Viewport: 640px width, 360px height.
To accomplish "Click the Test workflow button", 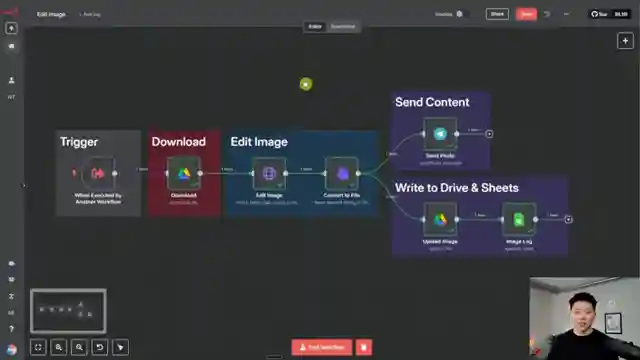I will tap(322, 347).
